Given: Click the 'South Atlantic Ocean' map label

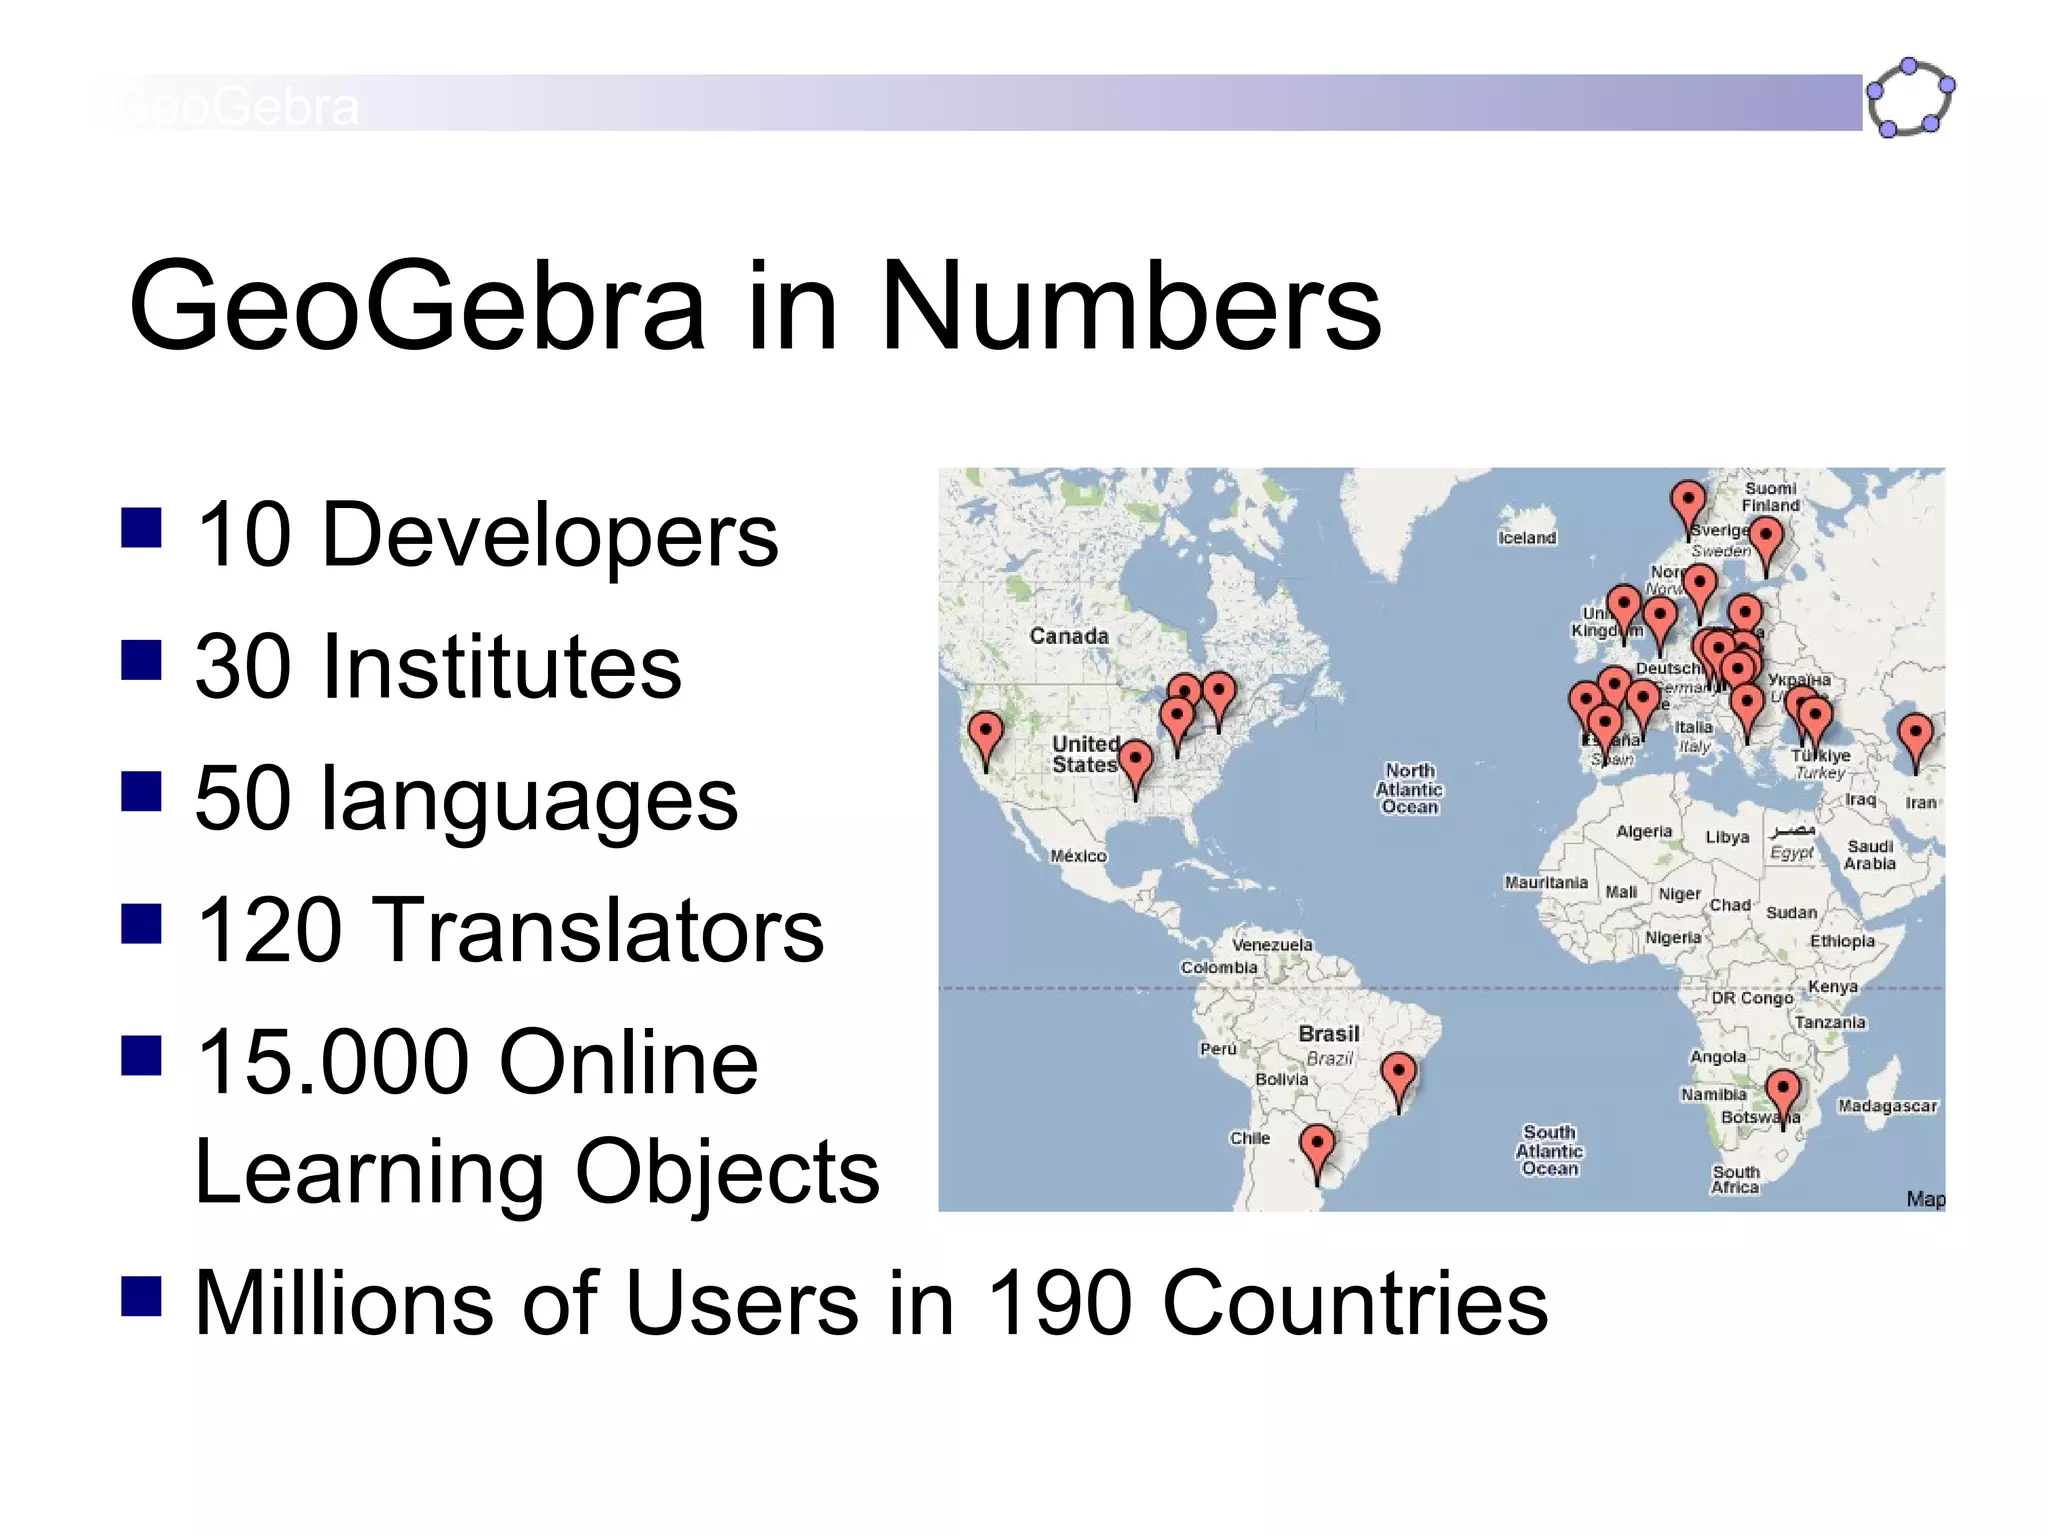Looking at the screenshot, I should [1549, 1150].
